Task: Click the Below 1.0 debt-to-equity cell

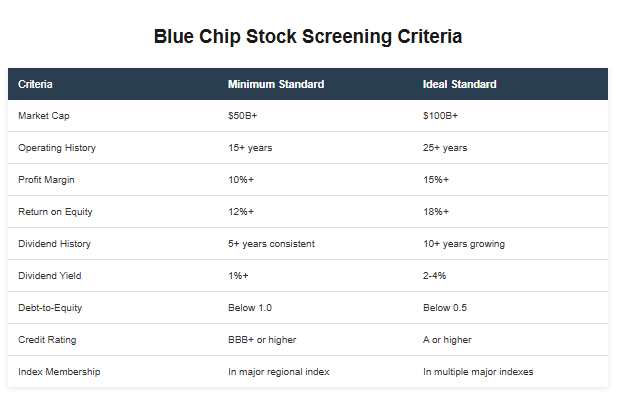Action: tap(250, 308)
